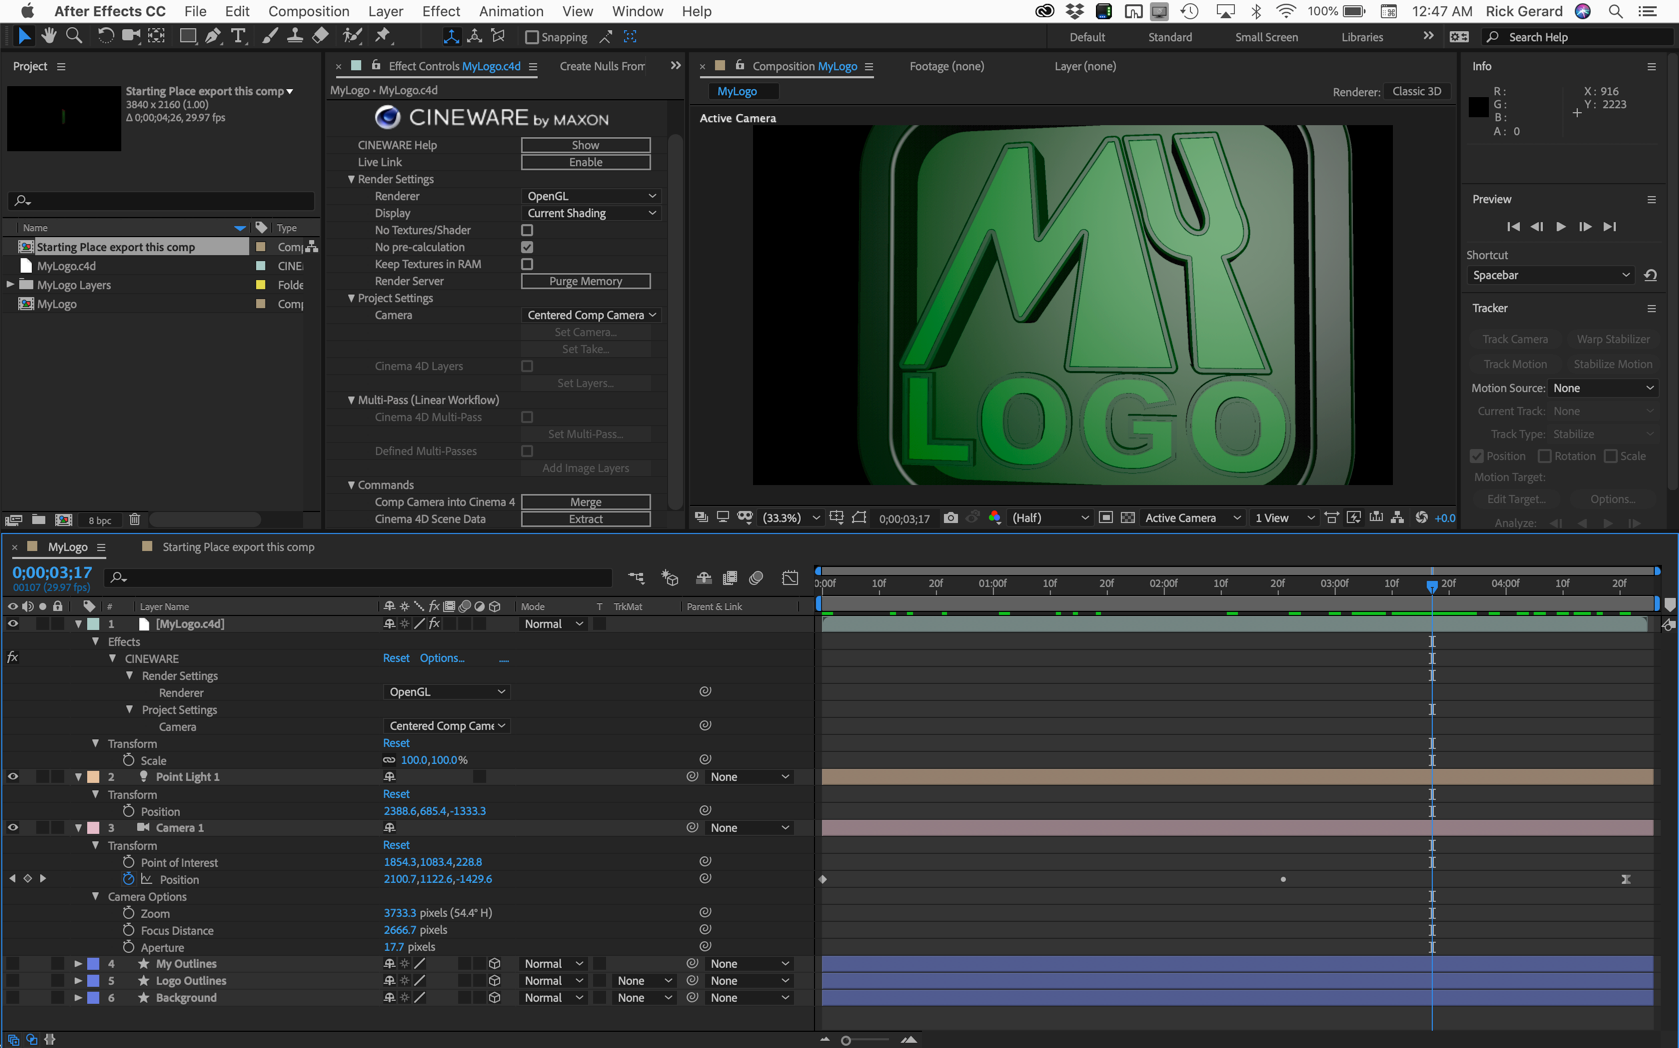Select the Puppet Pin tool

(383, 36)
